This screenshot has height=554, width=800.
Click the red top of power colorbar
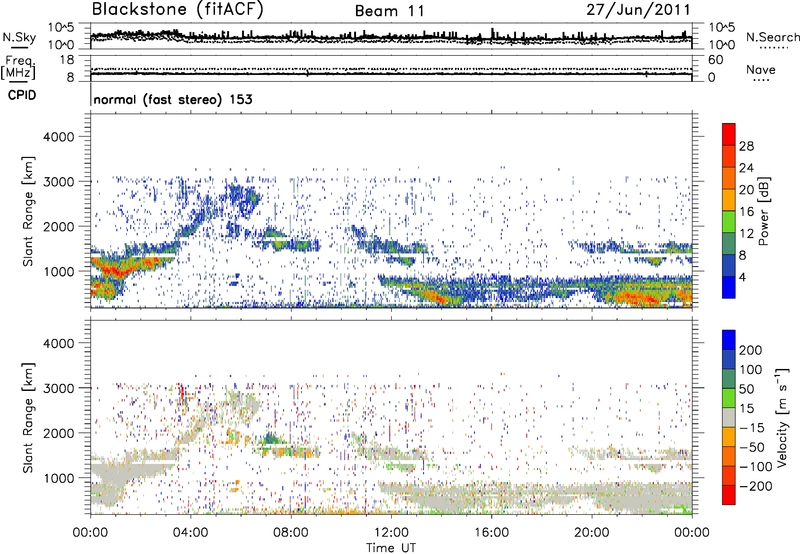point(729,134)
